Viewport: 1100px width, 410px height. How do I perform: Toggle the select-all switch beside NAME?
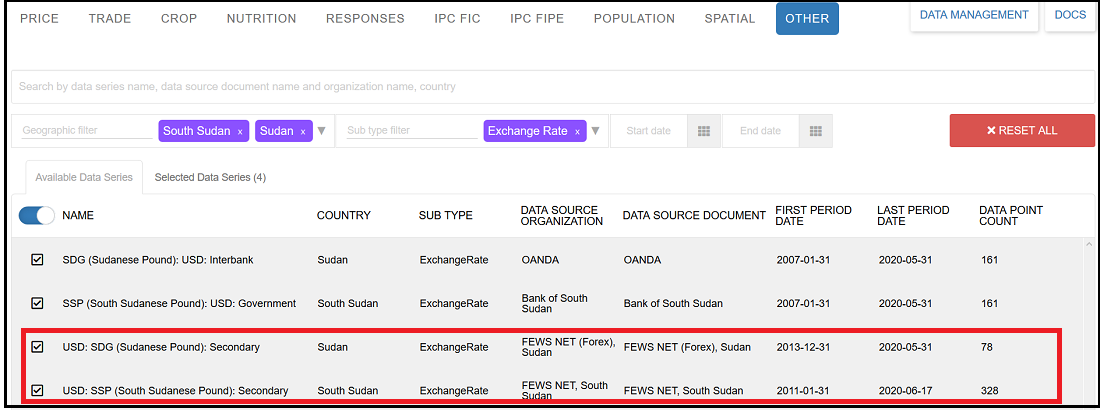click(x=37, y=215)
